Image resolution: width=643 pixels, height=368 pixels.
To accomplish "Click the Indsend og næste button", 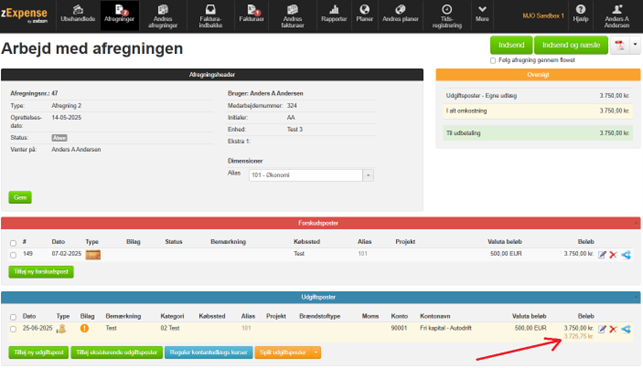I will pyautogui.click(x=571, y=45).
